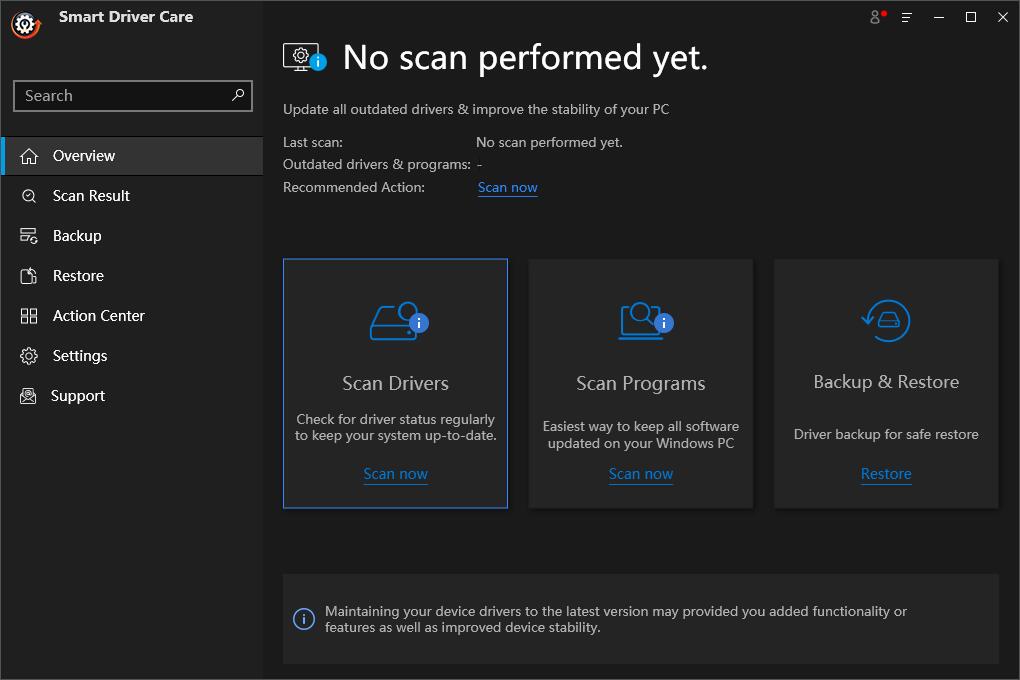Open the Action Center section
This screenshot has height=680, width=1020.
tap(100, 315)
